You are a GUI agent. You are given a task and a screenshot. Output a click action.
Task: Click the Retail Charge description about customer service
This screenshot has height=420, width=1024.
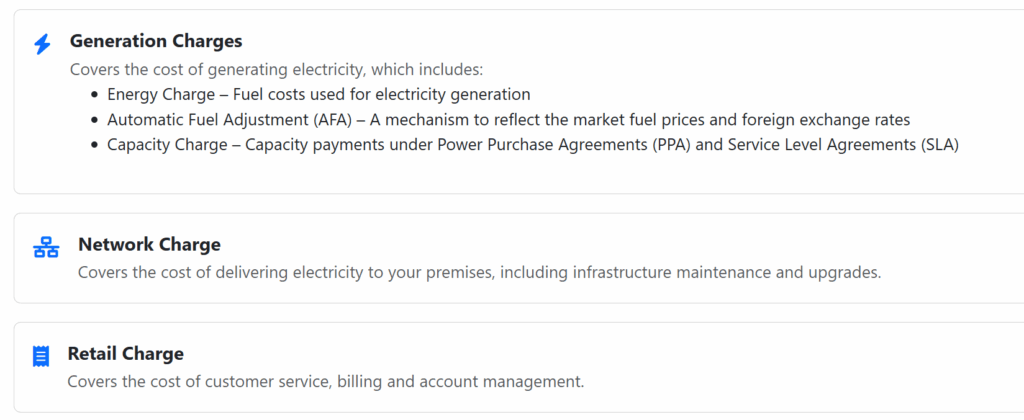tap(325, 381)
